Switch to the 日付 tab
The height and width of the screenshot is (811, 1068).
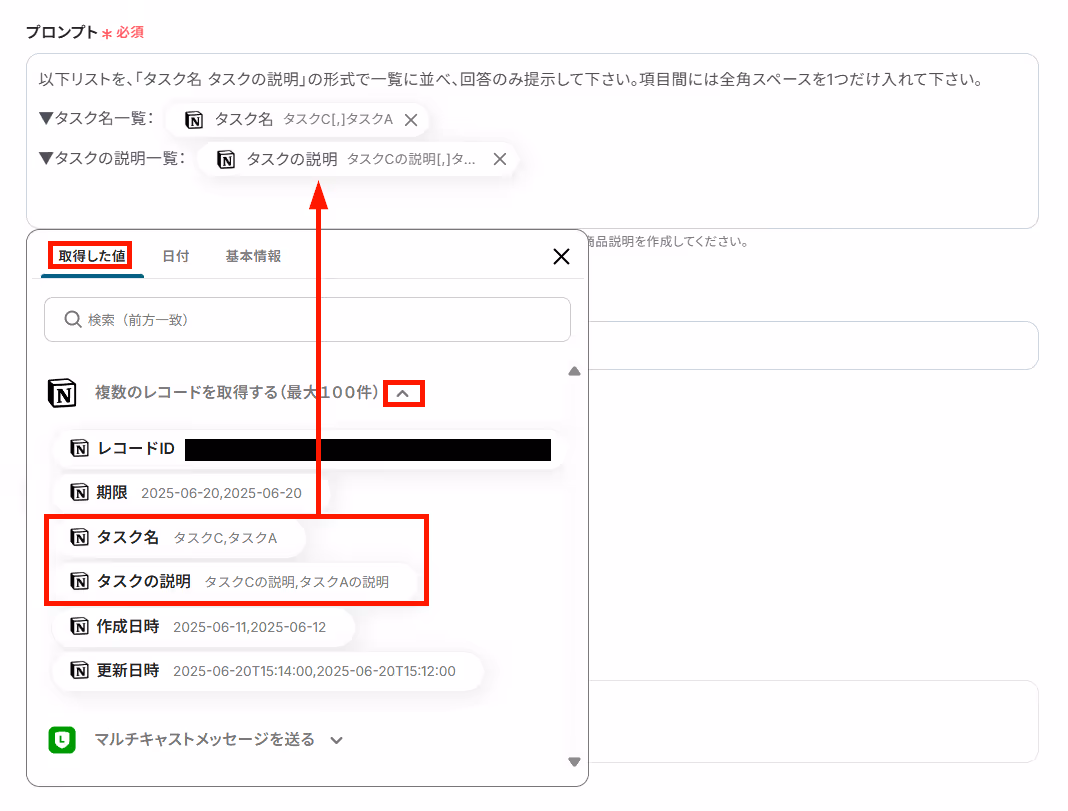(x=176, y=256)
